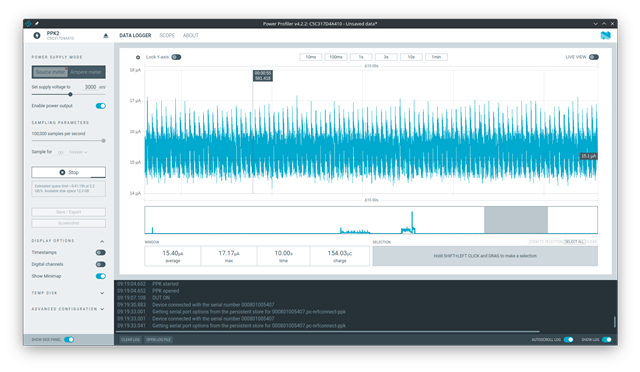Collapse Display Options section

[x=102, y=241]
